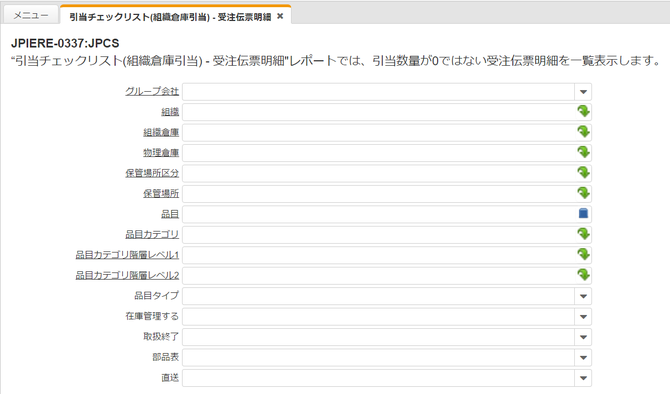Screen dimensions: 670x394
Task: Click the report description sentence text
Action: click(x=336, y=61)
